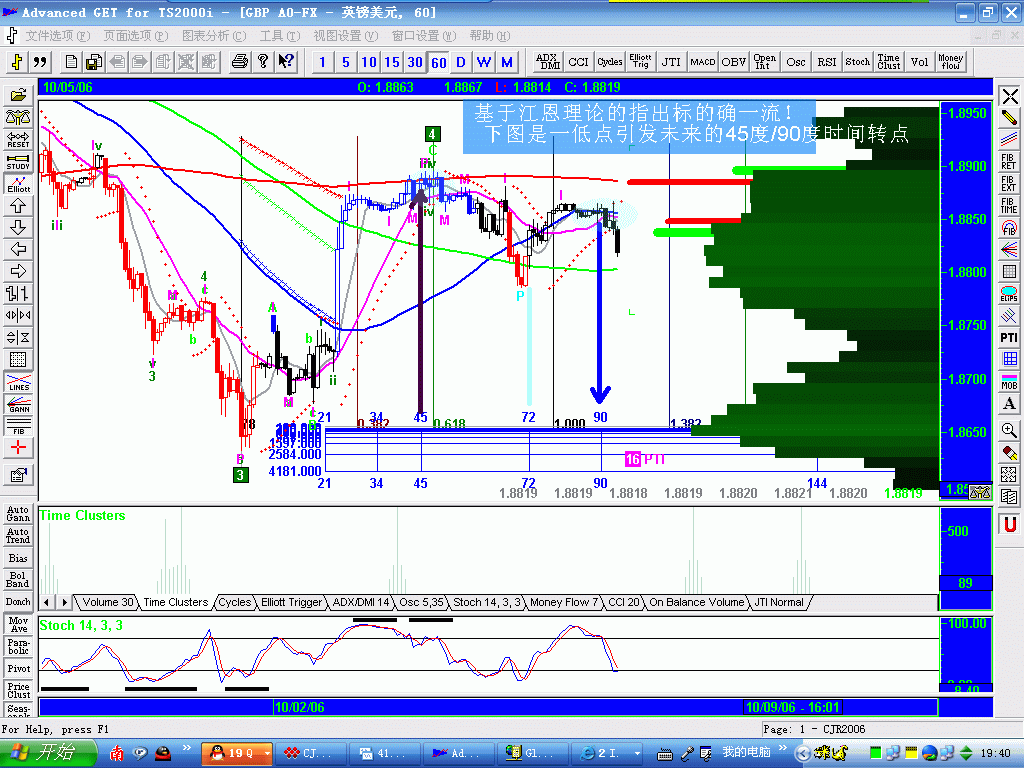The height and width of the screenshot is (768, 1024).
Task: Toggle 1-minute timeframe button
Action: click(322, 62)
